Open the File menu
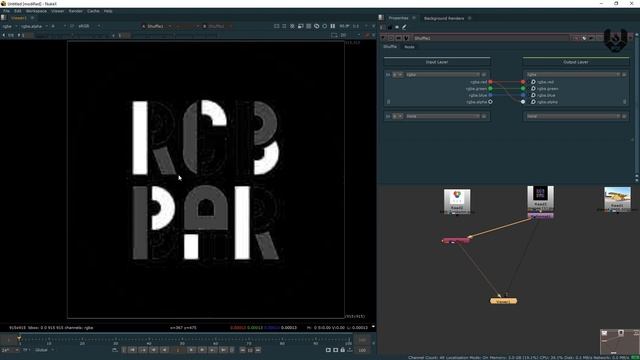This screenshot has height=360, width=640. (x=6, y=11)
